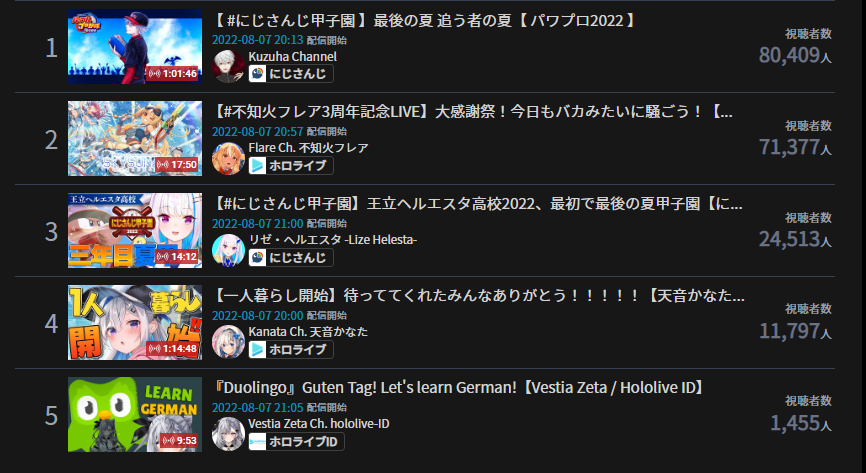The image size is (866, 473).
Task: Click ホロライブ tag under Kanata Ch.
Action: pyautogui.click(x=291, y=349)
